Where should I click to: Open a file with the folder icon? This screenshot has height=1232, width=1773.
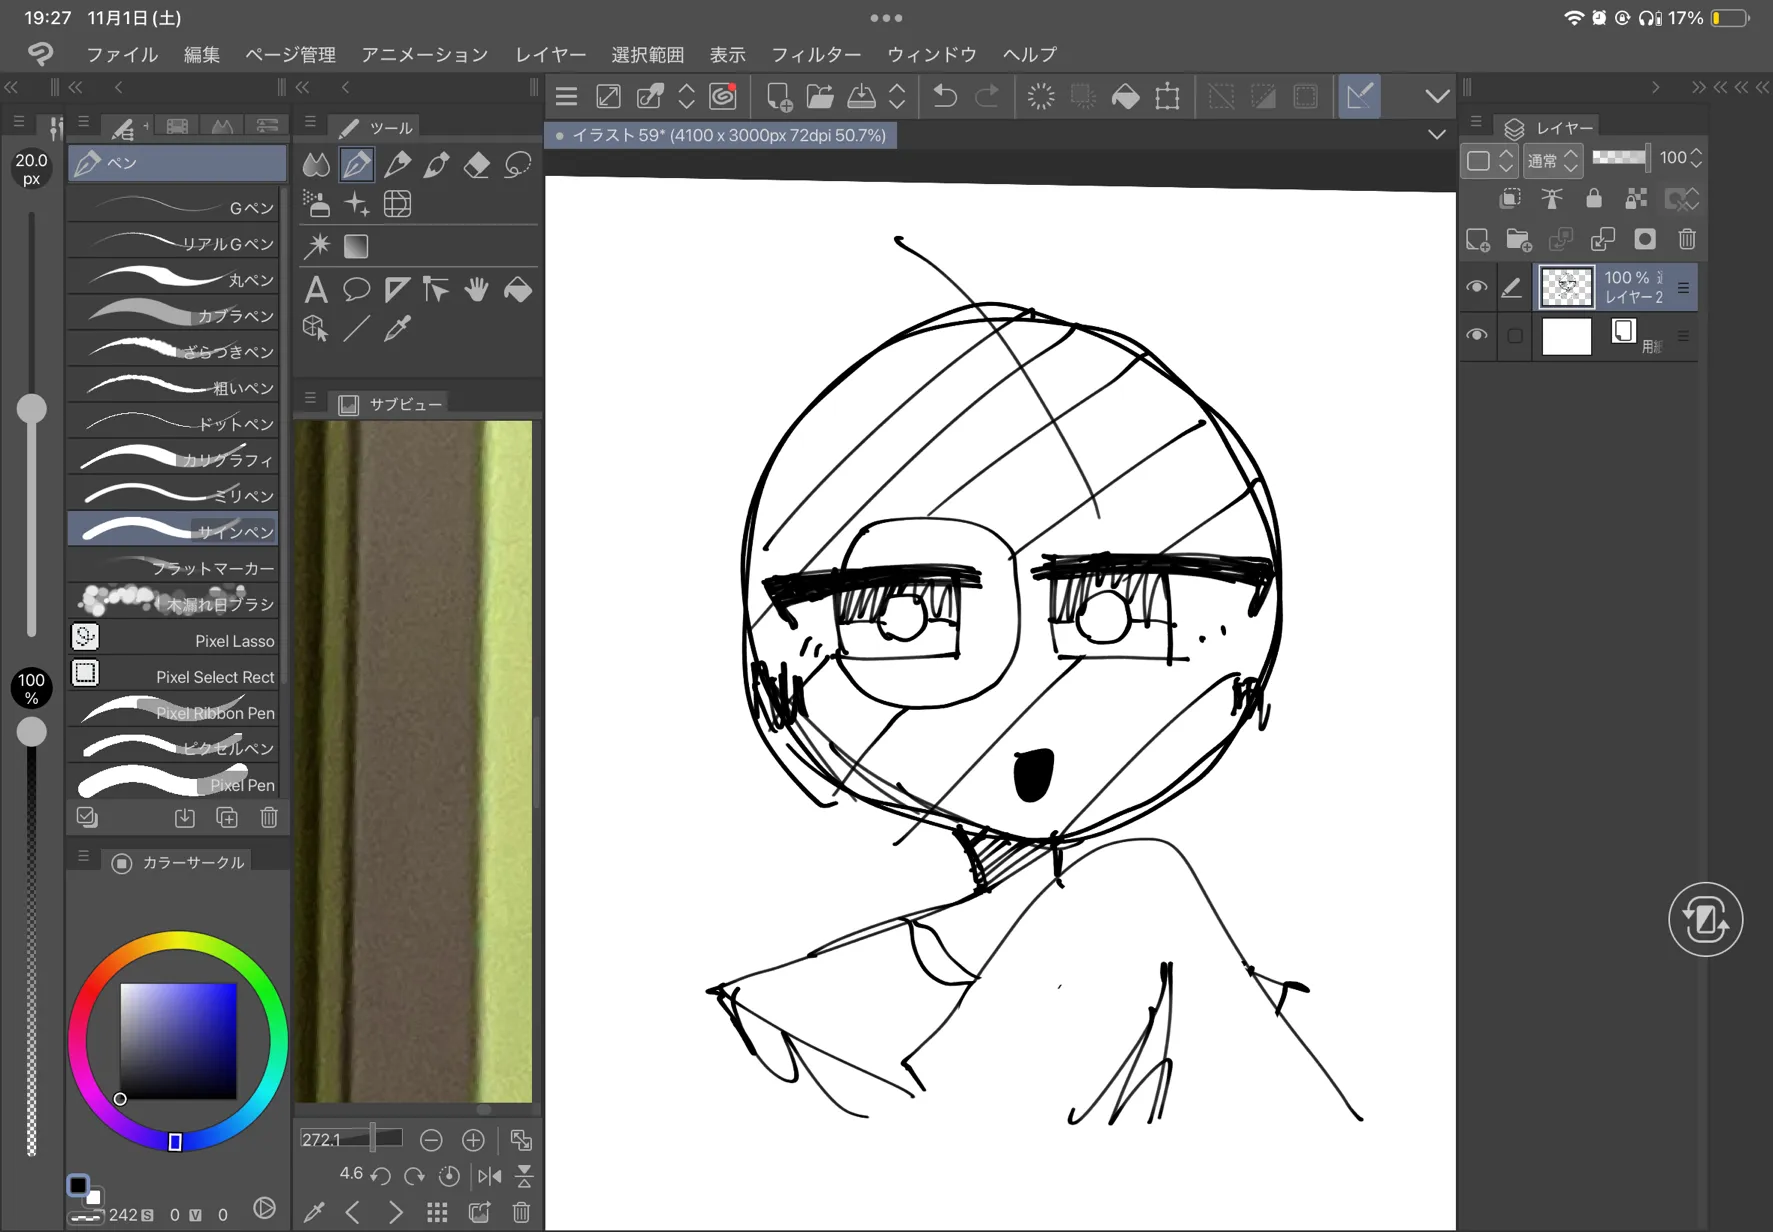(x=820, y=96)
